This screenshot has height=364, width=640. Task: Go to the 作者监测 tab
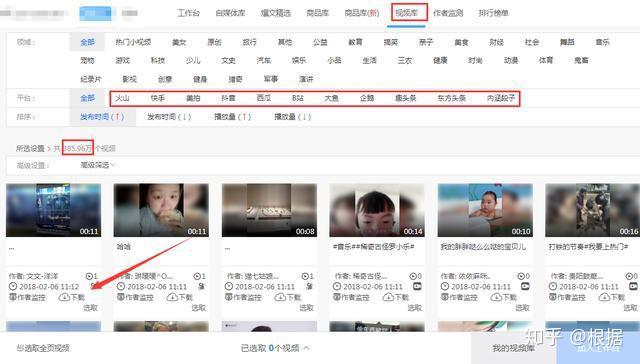coord(448,13)
